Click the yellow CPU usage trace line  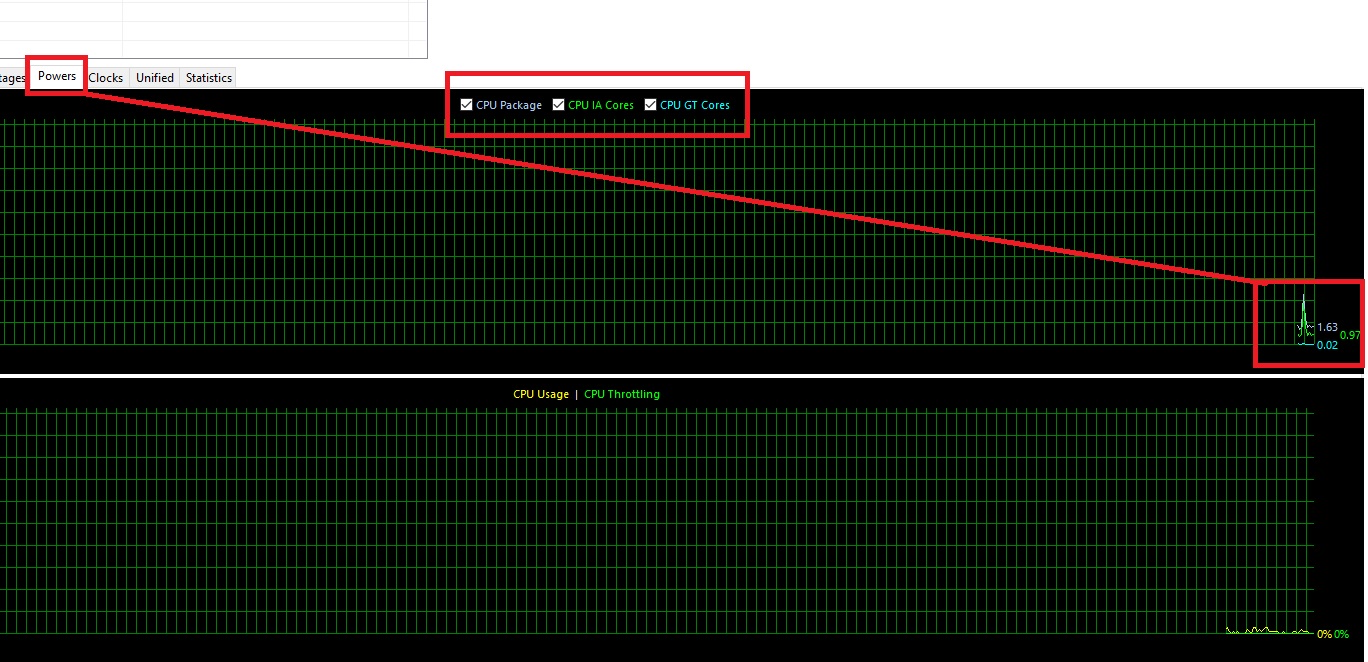pyautogui.click(x=1260, y=630)
